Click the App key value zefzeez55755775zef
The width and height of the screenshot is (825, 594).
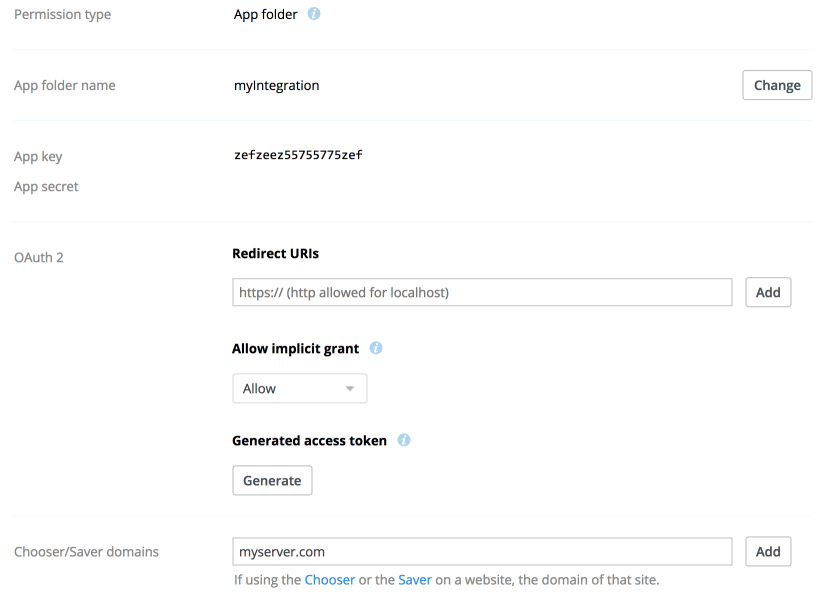(x=297, y=156)
